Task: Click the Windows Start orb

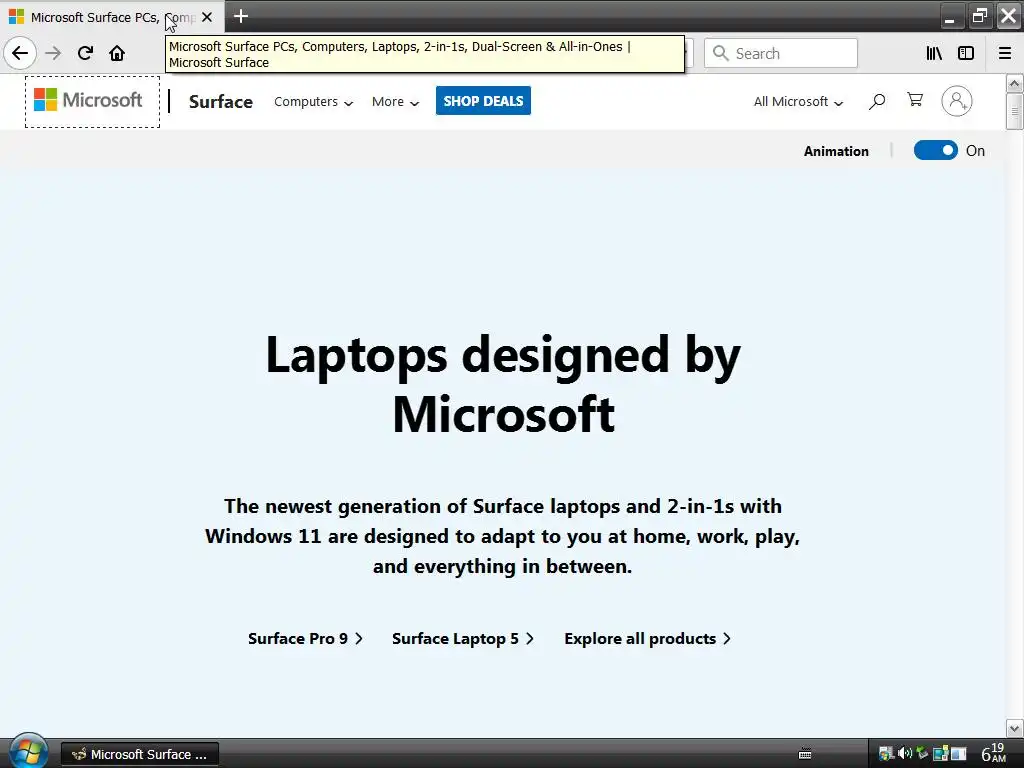Action: pos(28,752)
